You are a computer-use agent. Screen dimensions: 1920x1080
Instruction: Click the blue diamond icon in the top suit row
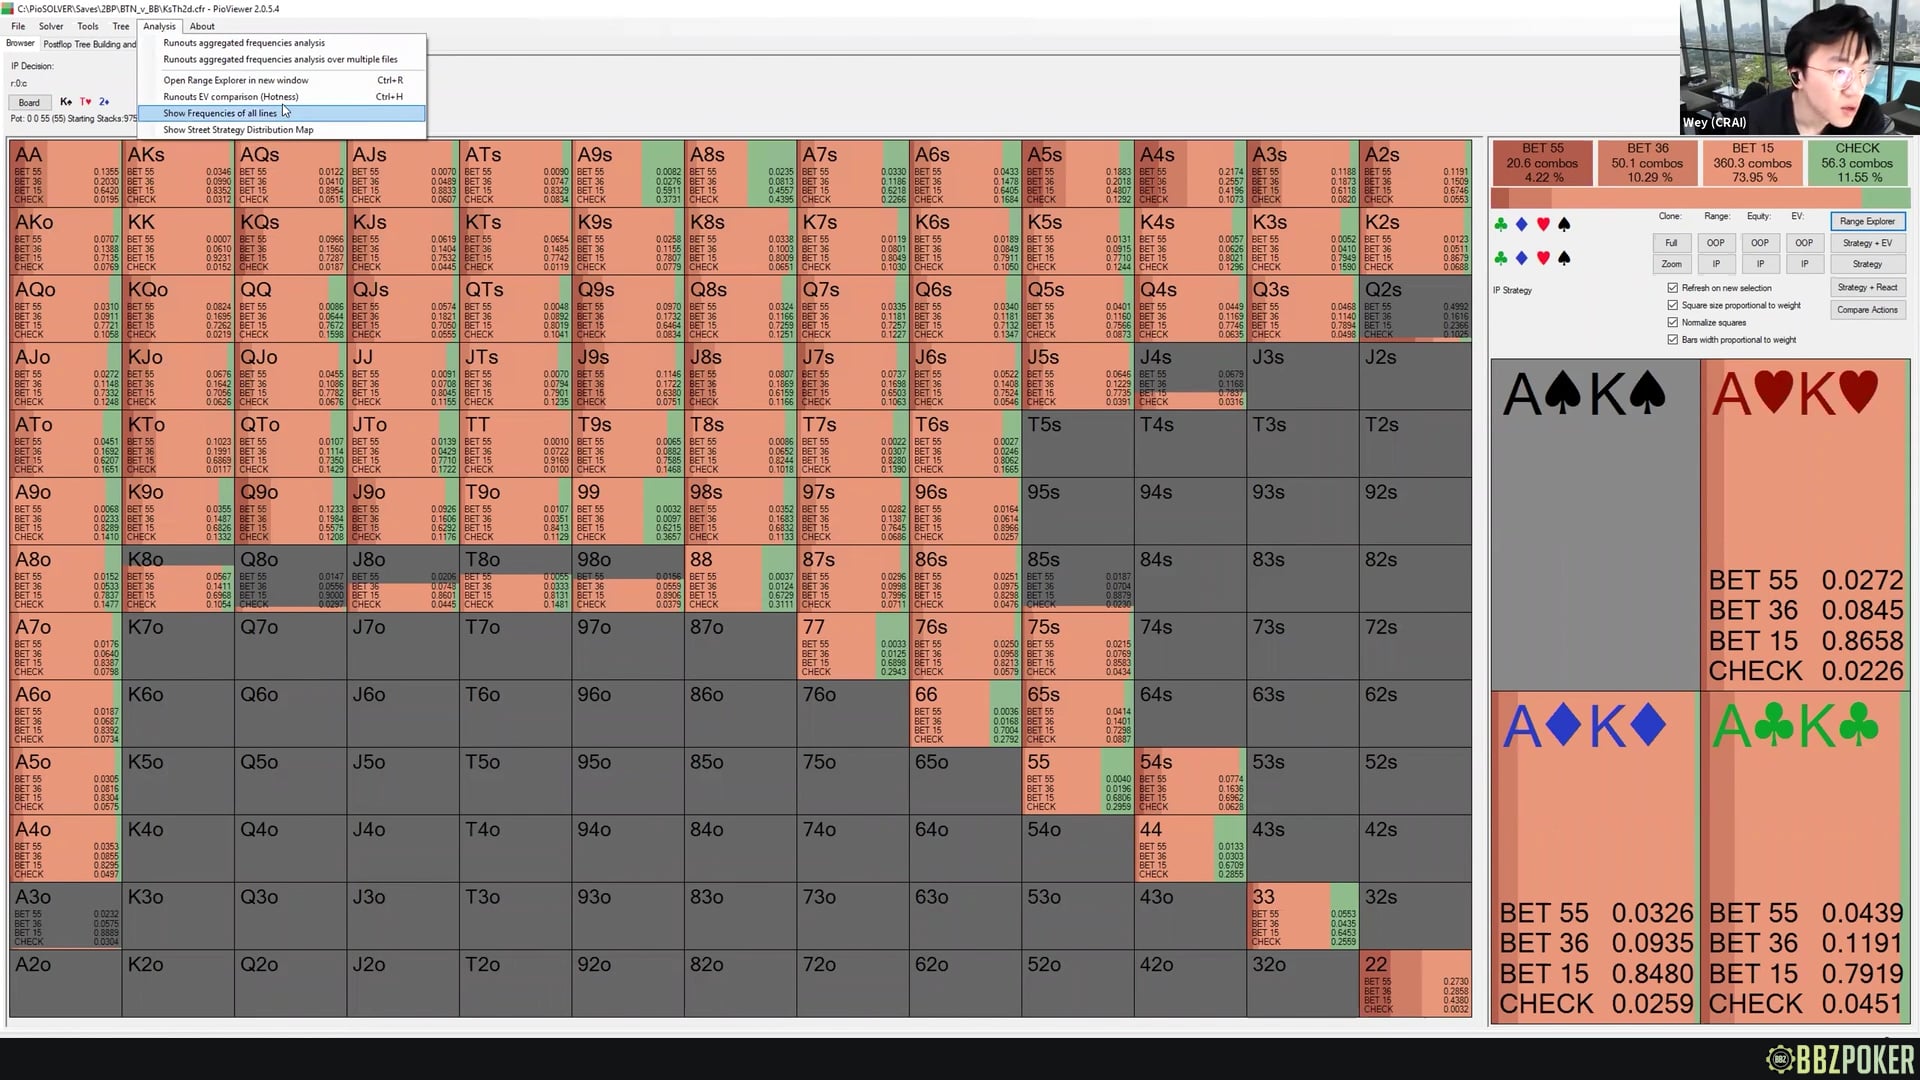tap(1521, 225)
